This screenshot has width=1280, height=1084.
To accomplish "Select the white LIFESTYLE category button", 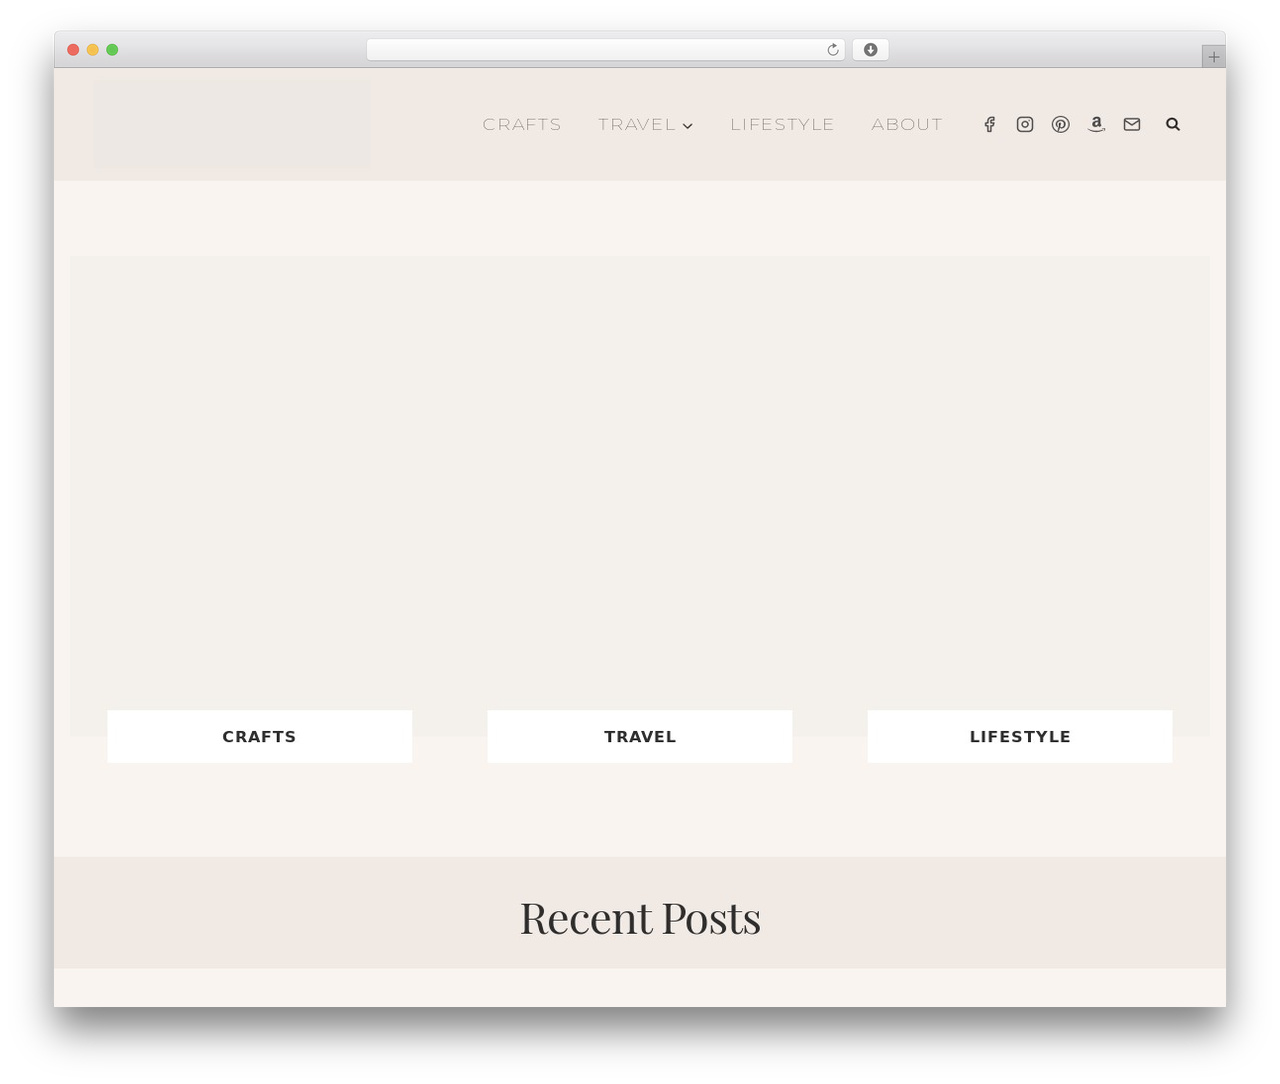I will [x=1020, y=736].
